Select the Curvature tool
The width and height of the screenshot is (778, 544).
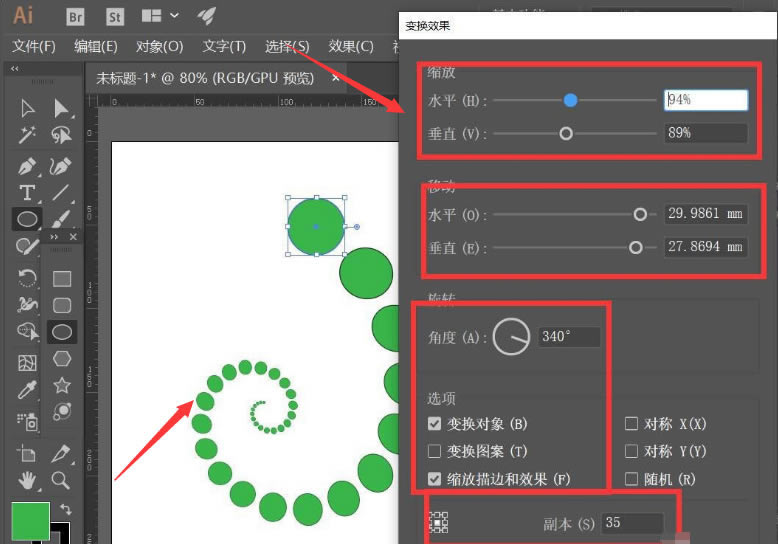point(61,166)
